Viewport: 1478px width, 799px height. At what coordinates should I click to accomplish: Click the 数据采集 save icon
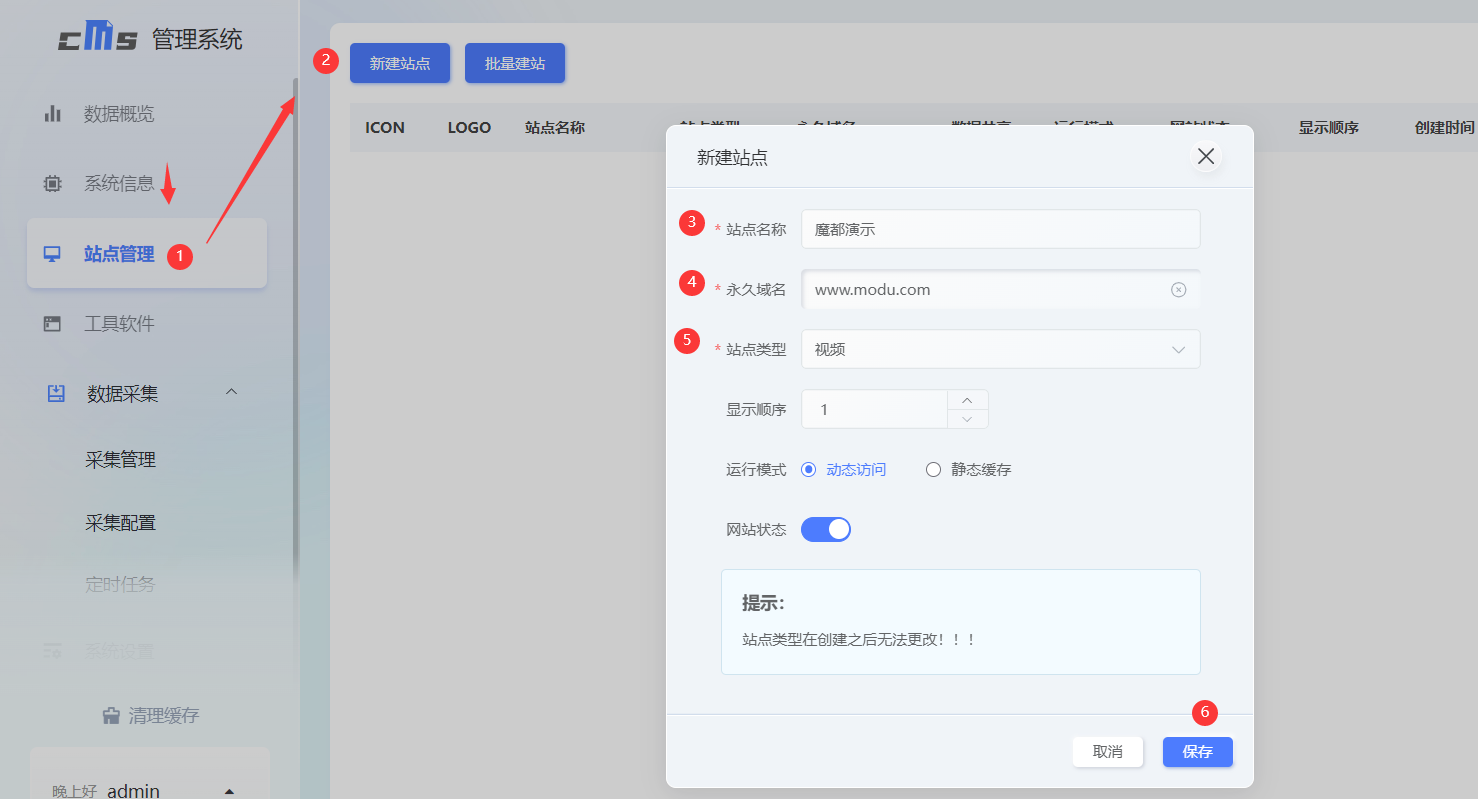click(x=52, y=393)
